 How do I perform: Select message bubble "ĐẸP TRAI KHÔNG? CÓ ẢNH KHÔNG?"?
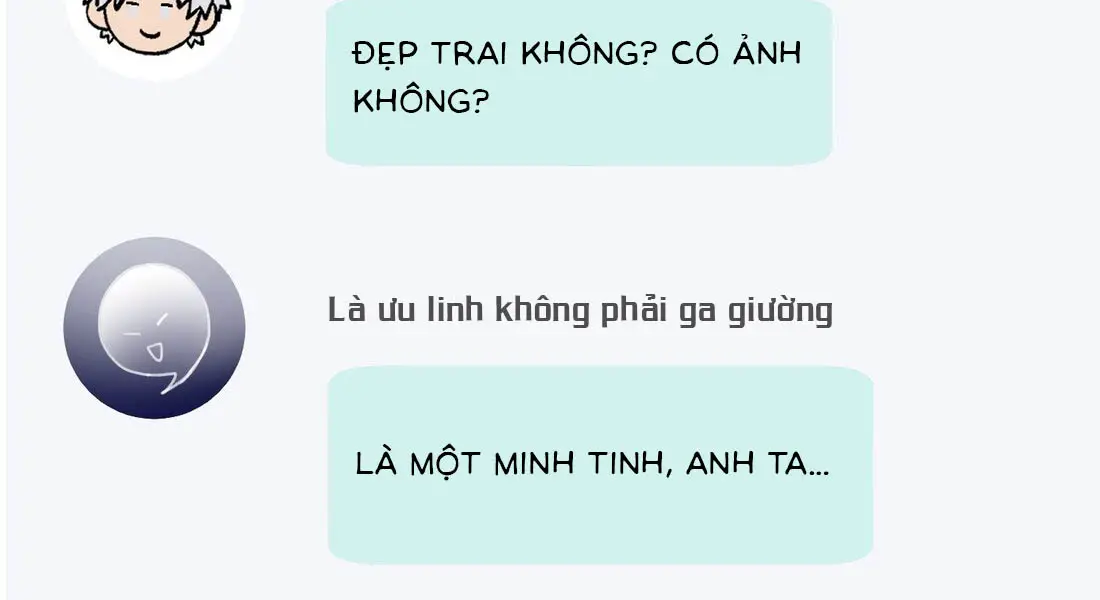click(579, 82)
